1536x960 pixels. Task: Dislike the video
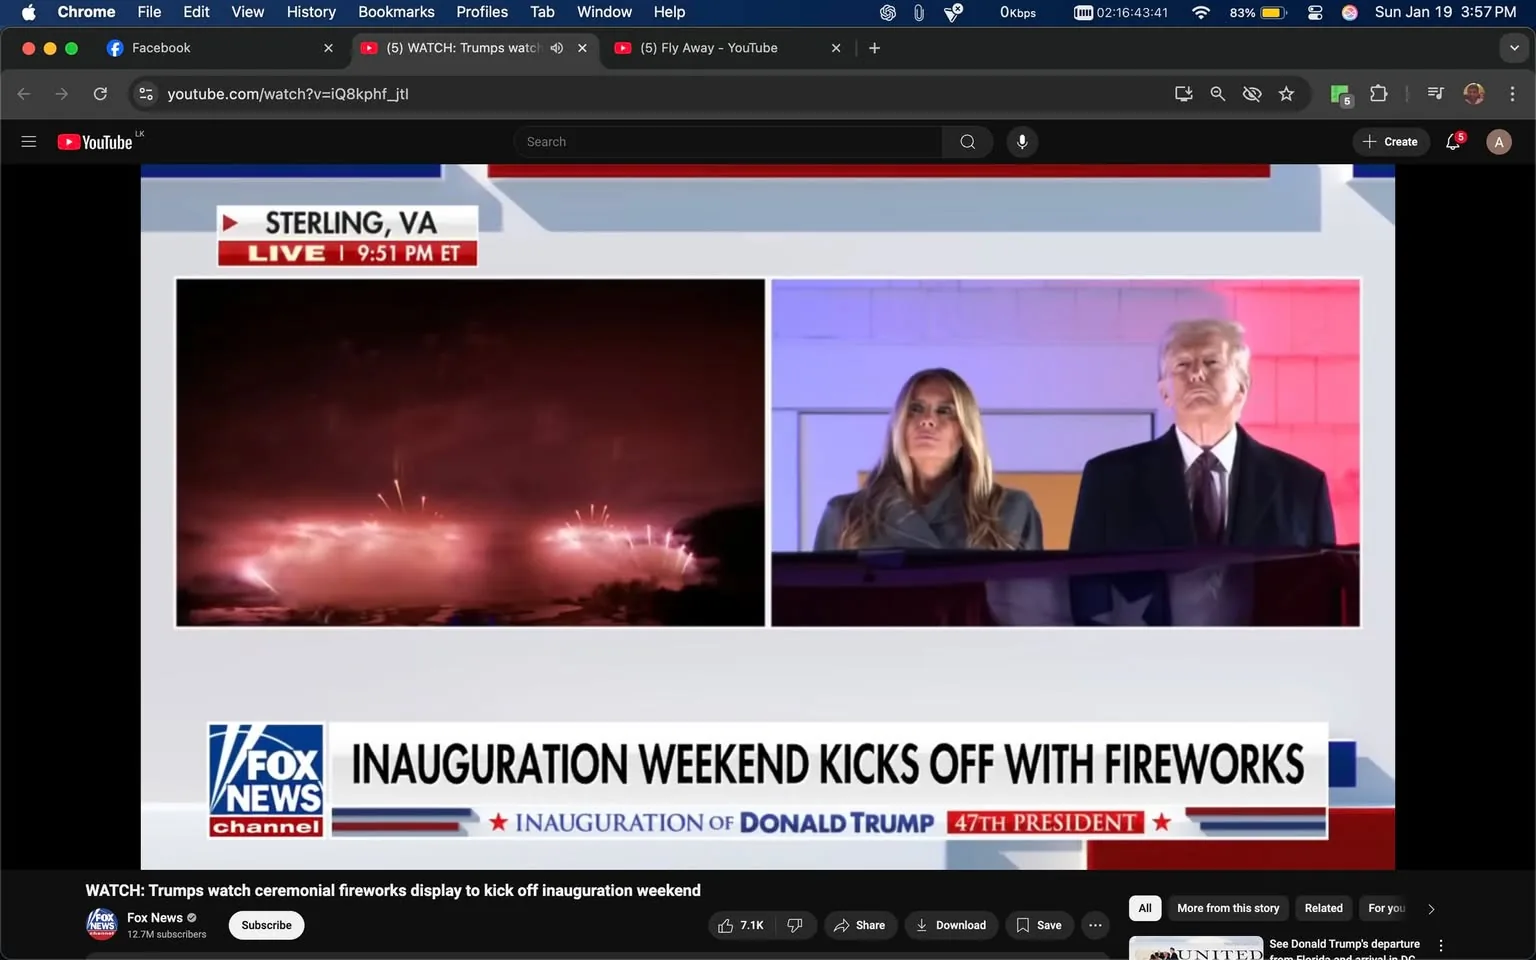pos(795,925)
